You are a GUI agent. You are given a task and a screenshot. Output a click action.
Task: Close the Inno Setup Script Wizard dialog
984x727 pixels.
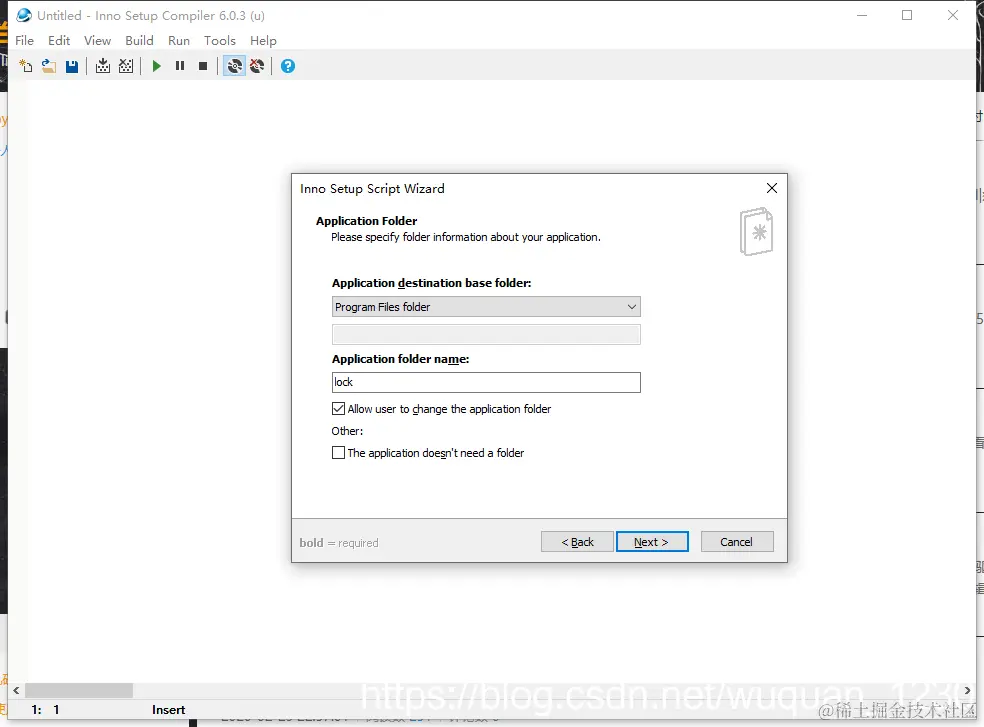772,188
